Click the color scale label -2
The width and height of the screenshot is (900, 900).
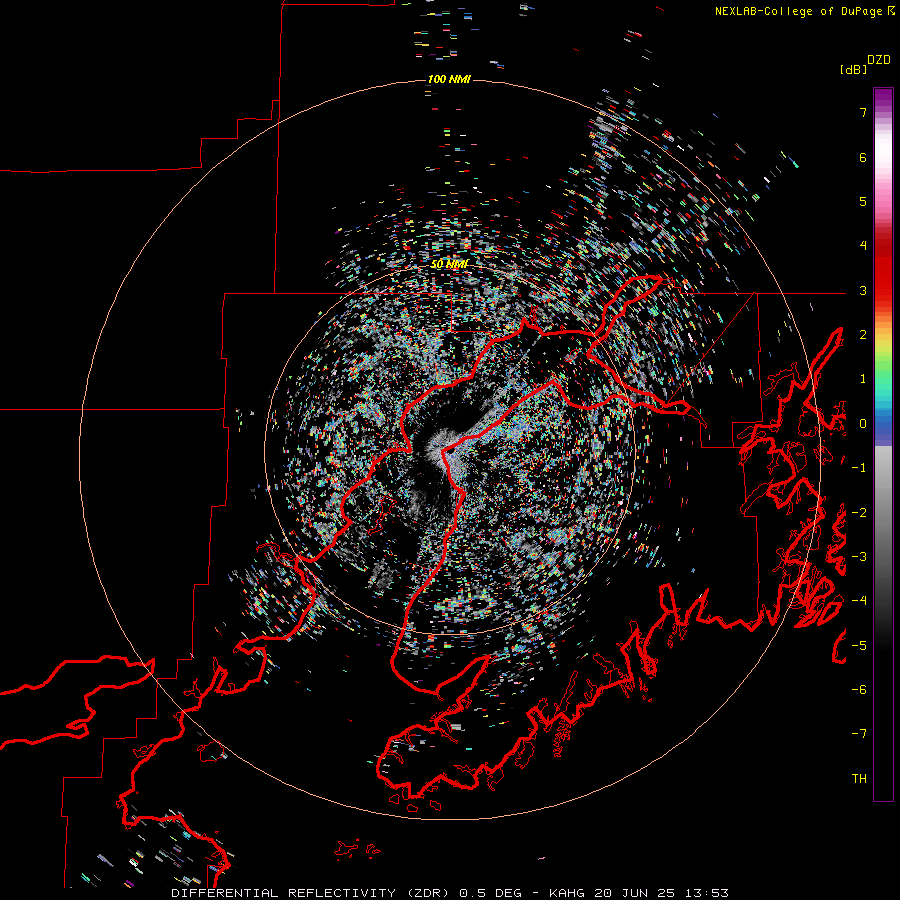(859, 513)
